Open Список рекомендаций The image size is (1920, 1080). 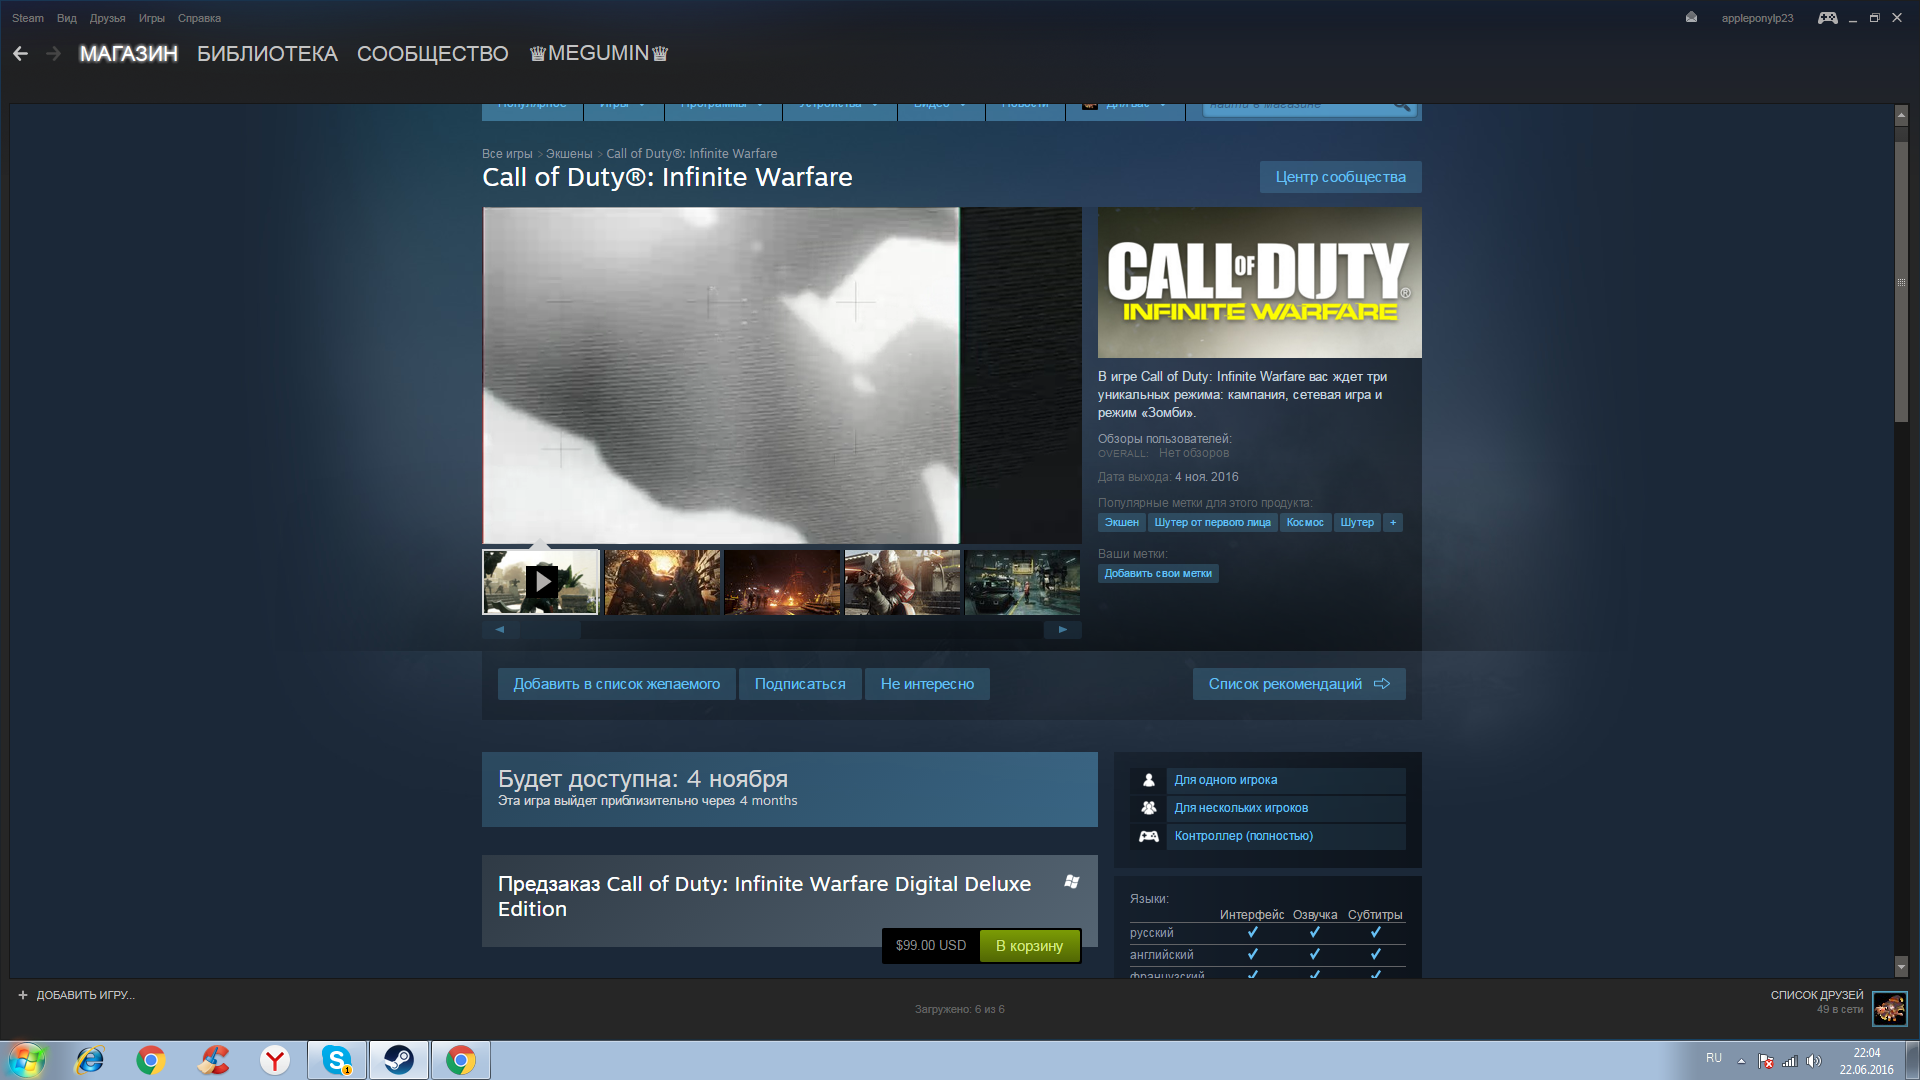1299,684
